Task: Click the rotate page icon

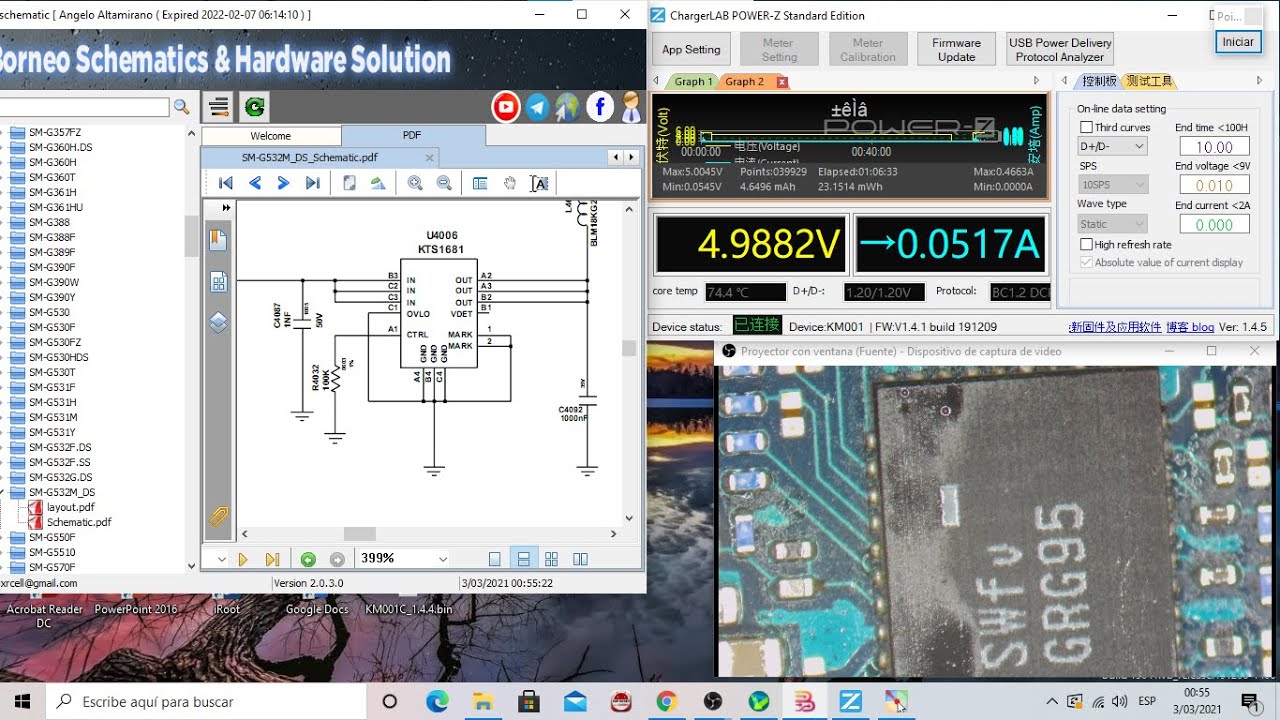Action: point(378,183)
